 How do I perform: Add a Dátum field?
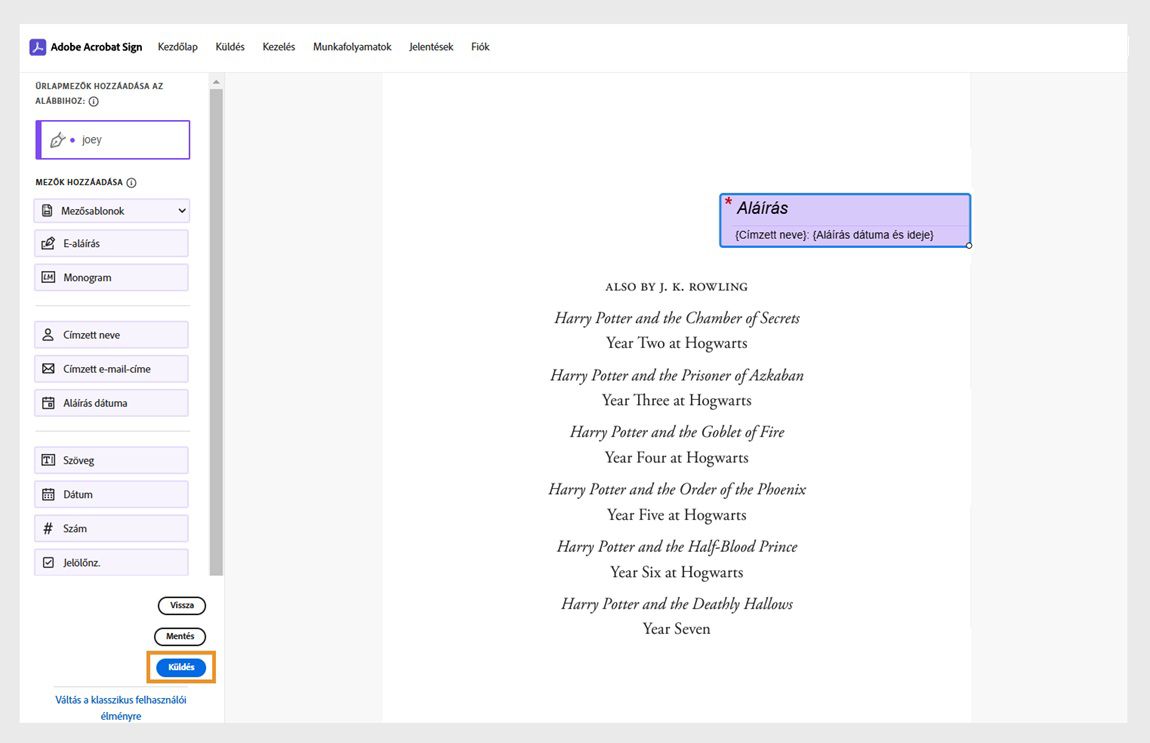coord(111,494)
